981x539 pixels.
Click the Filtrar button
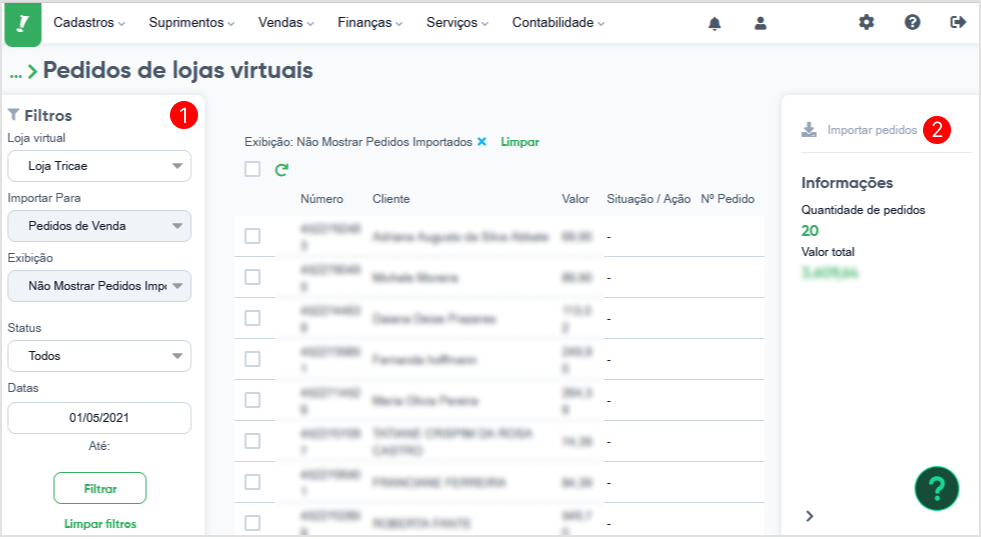100,489
